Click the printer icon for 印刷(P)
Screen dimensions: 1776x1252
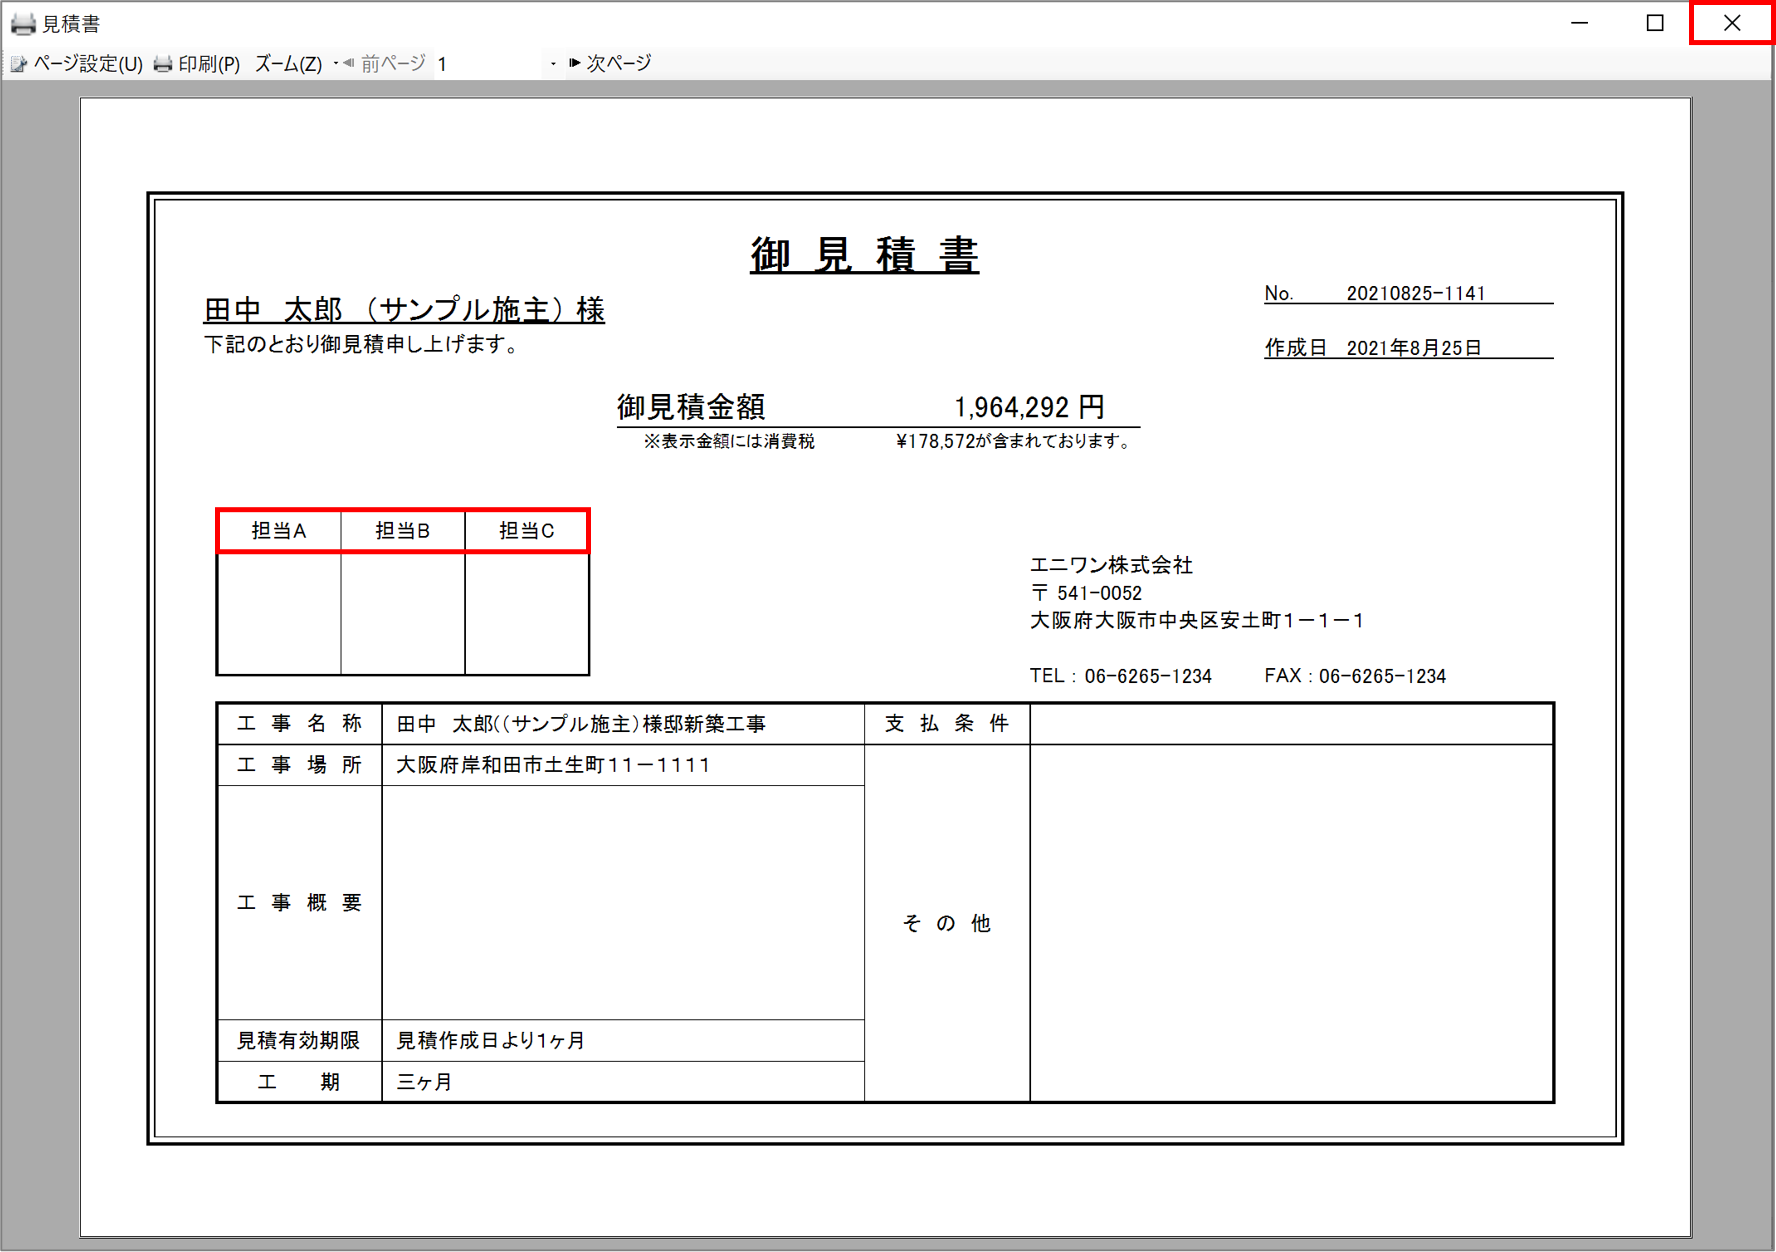[x=163, y=64]
